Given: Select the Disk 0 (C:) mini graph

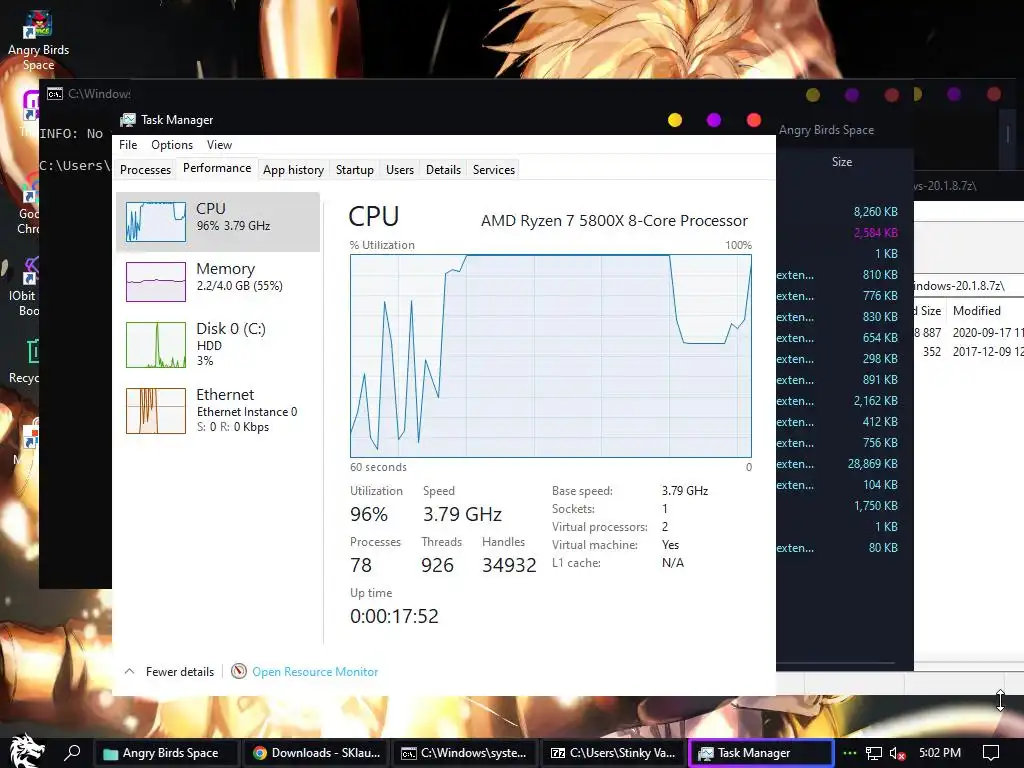Looking at the screenshot, I should coord(155,345).
